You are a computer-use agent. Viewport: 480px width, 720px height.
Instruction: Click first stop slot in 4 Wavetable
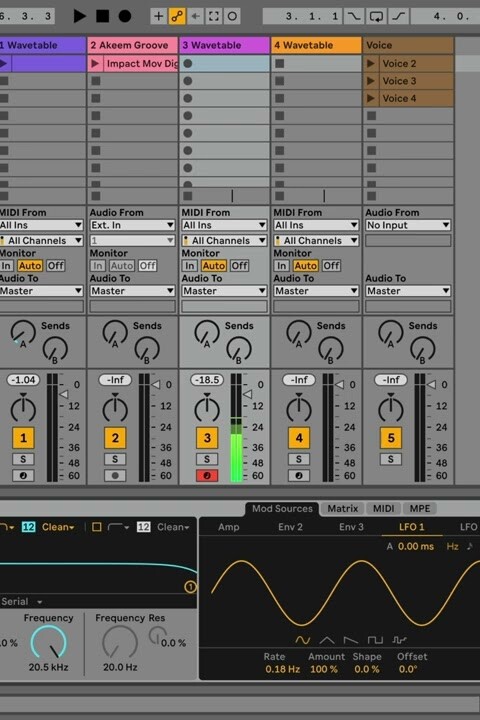point(279,63)
